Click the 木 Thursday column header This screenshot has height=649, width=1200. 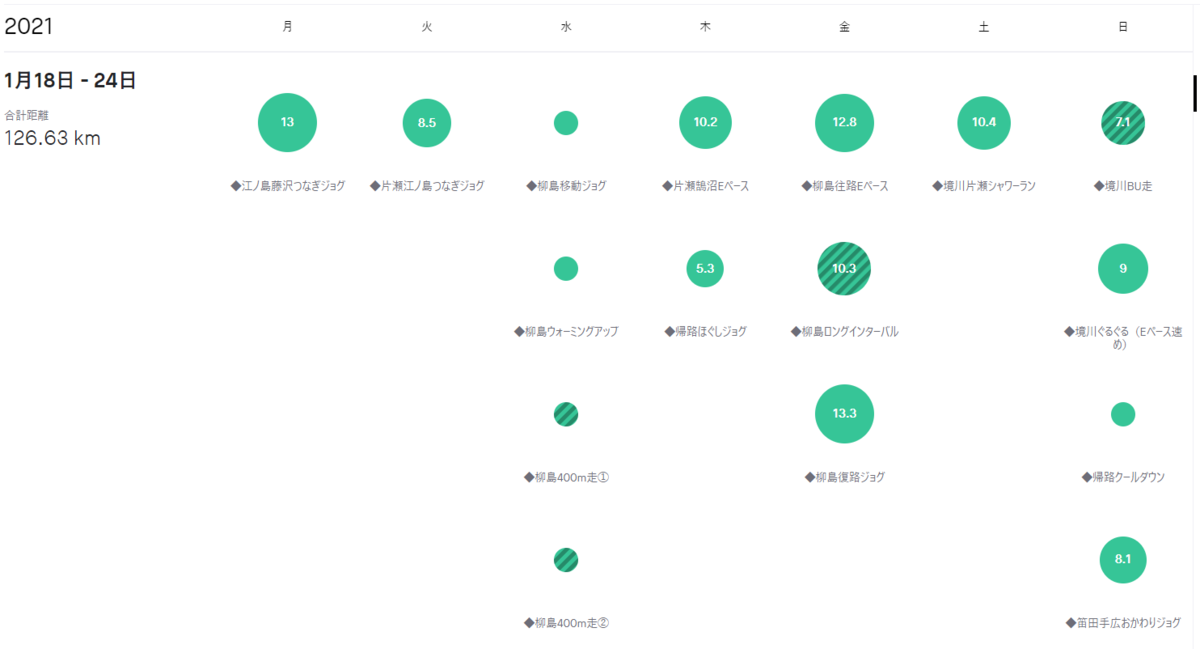click(x=705, y=28)
